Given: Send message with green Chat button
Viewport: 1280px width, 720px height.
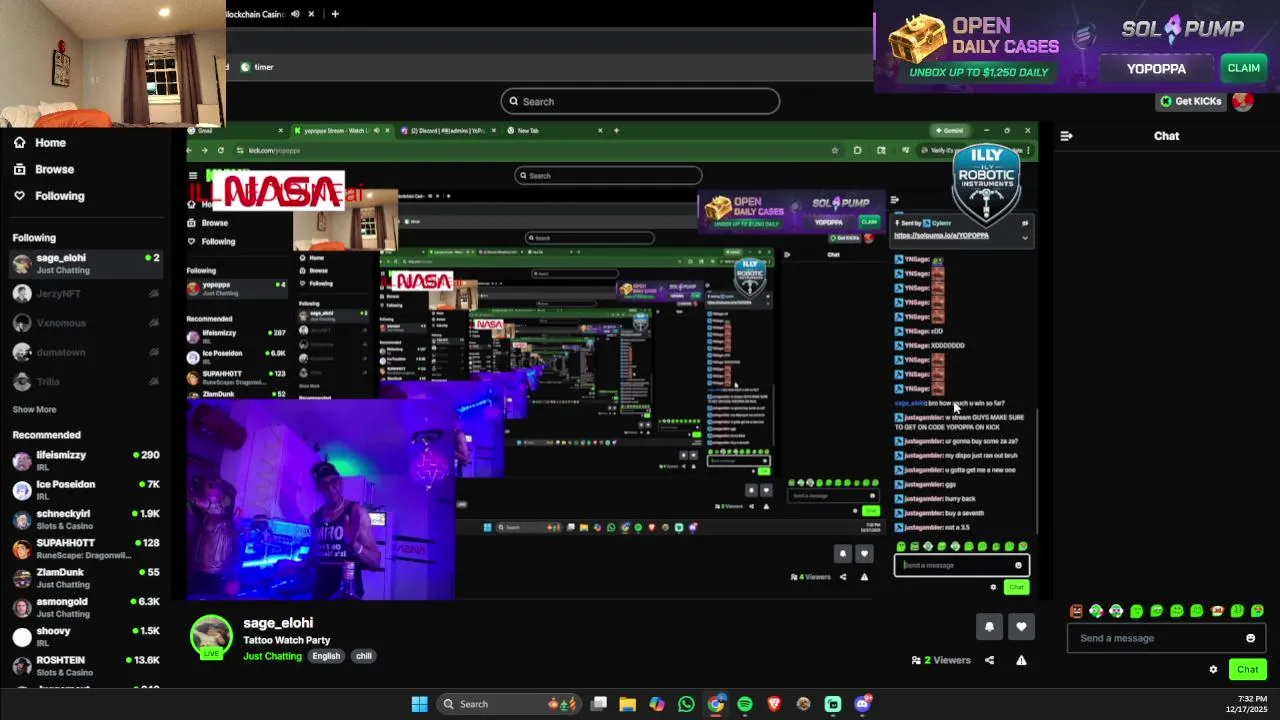Looking at the screenshot, I should (x=1247, y=670).
